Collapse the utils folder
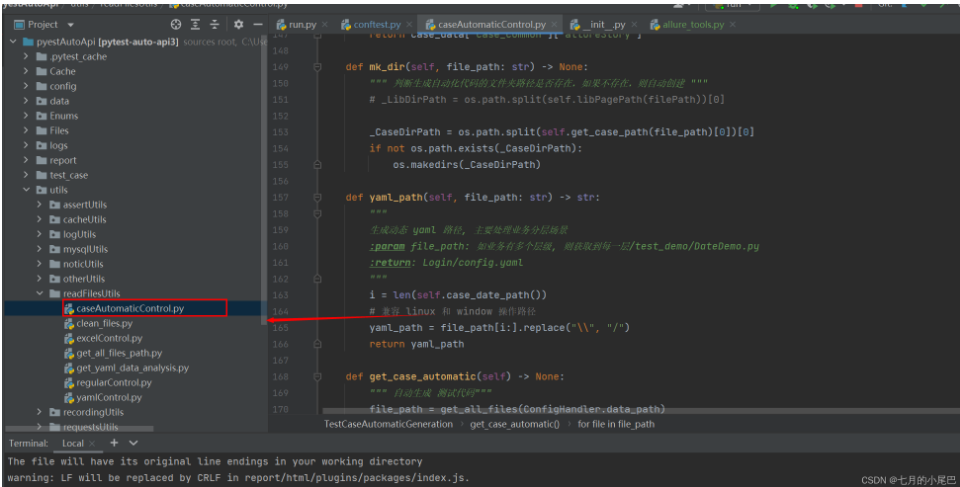 26,190
